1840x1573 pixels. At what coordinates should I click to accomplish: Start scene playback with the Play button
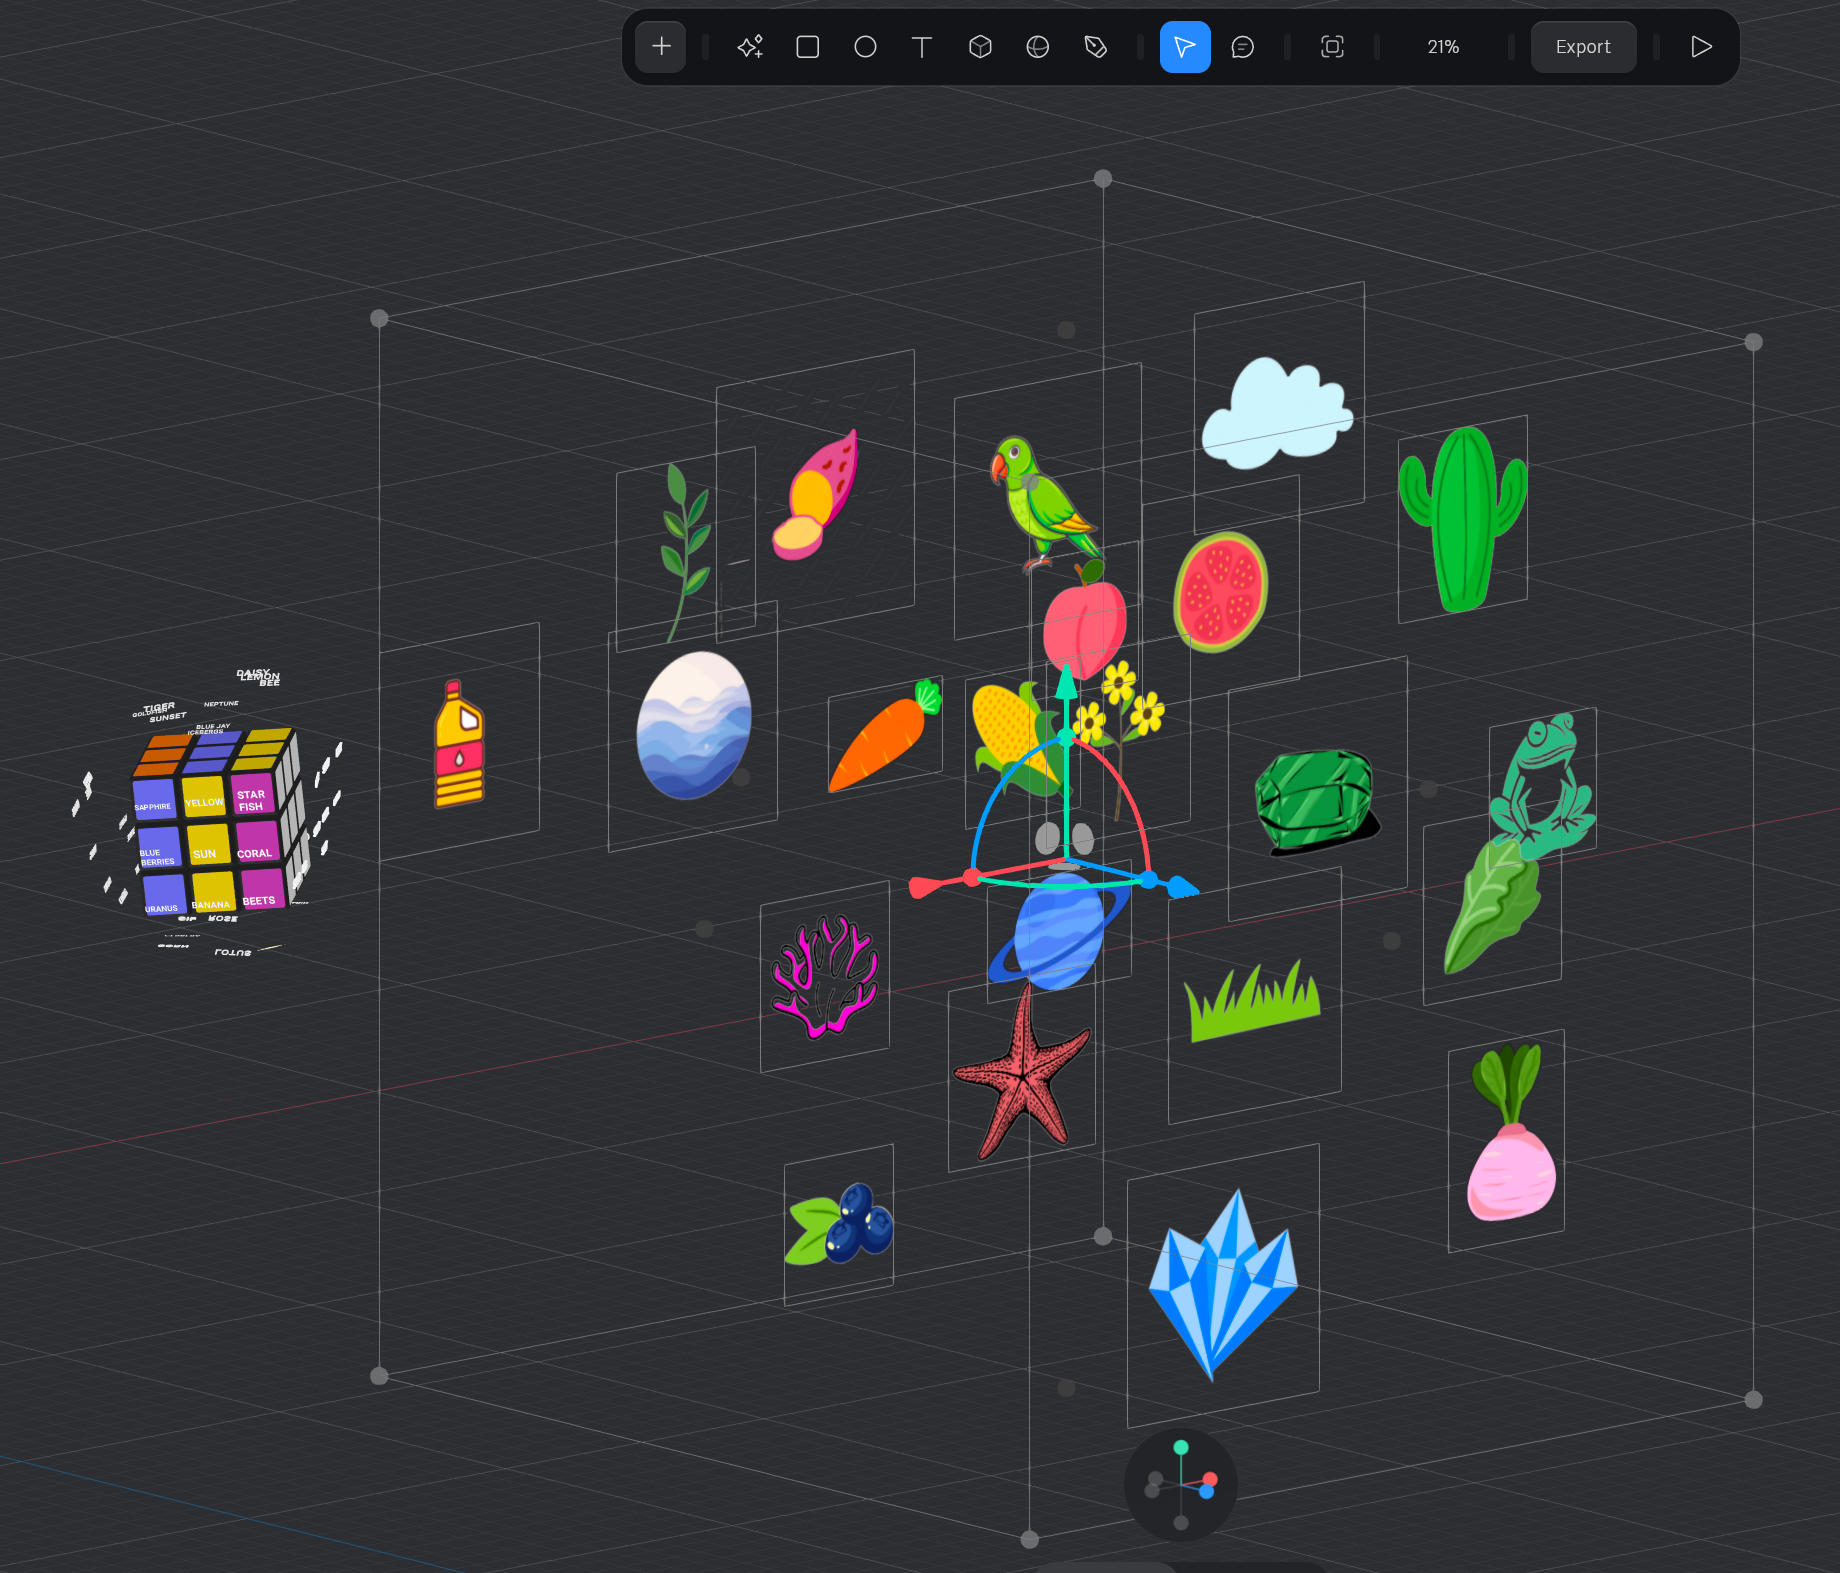pyautogui.click(x=1700, y=46)
